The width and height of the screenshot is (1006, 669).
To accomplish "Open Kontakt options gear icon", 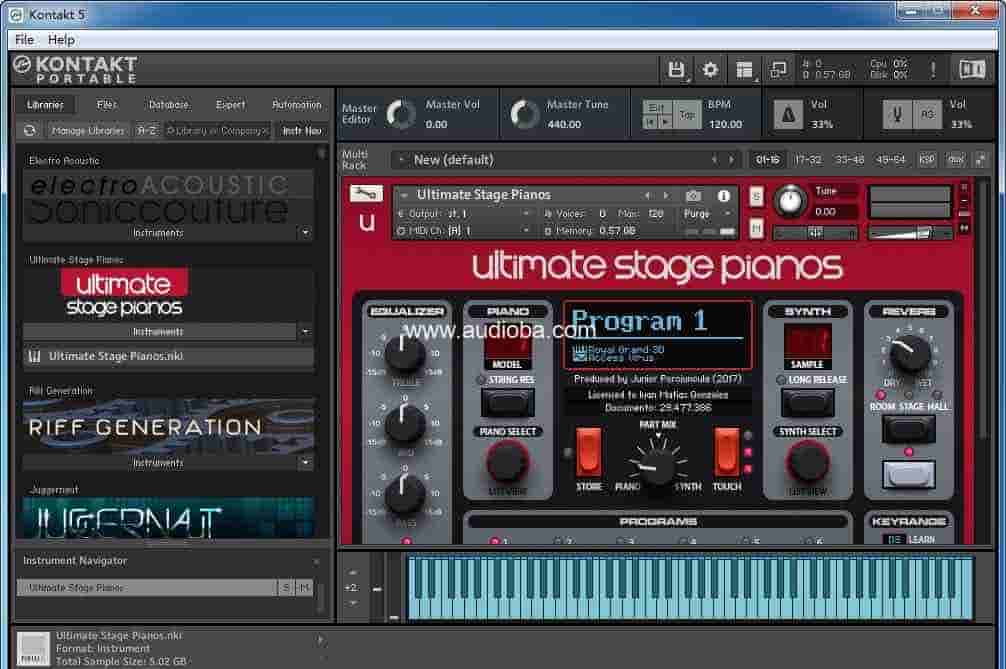I will point(710,69).
